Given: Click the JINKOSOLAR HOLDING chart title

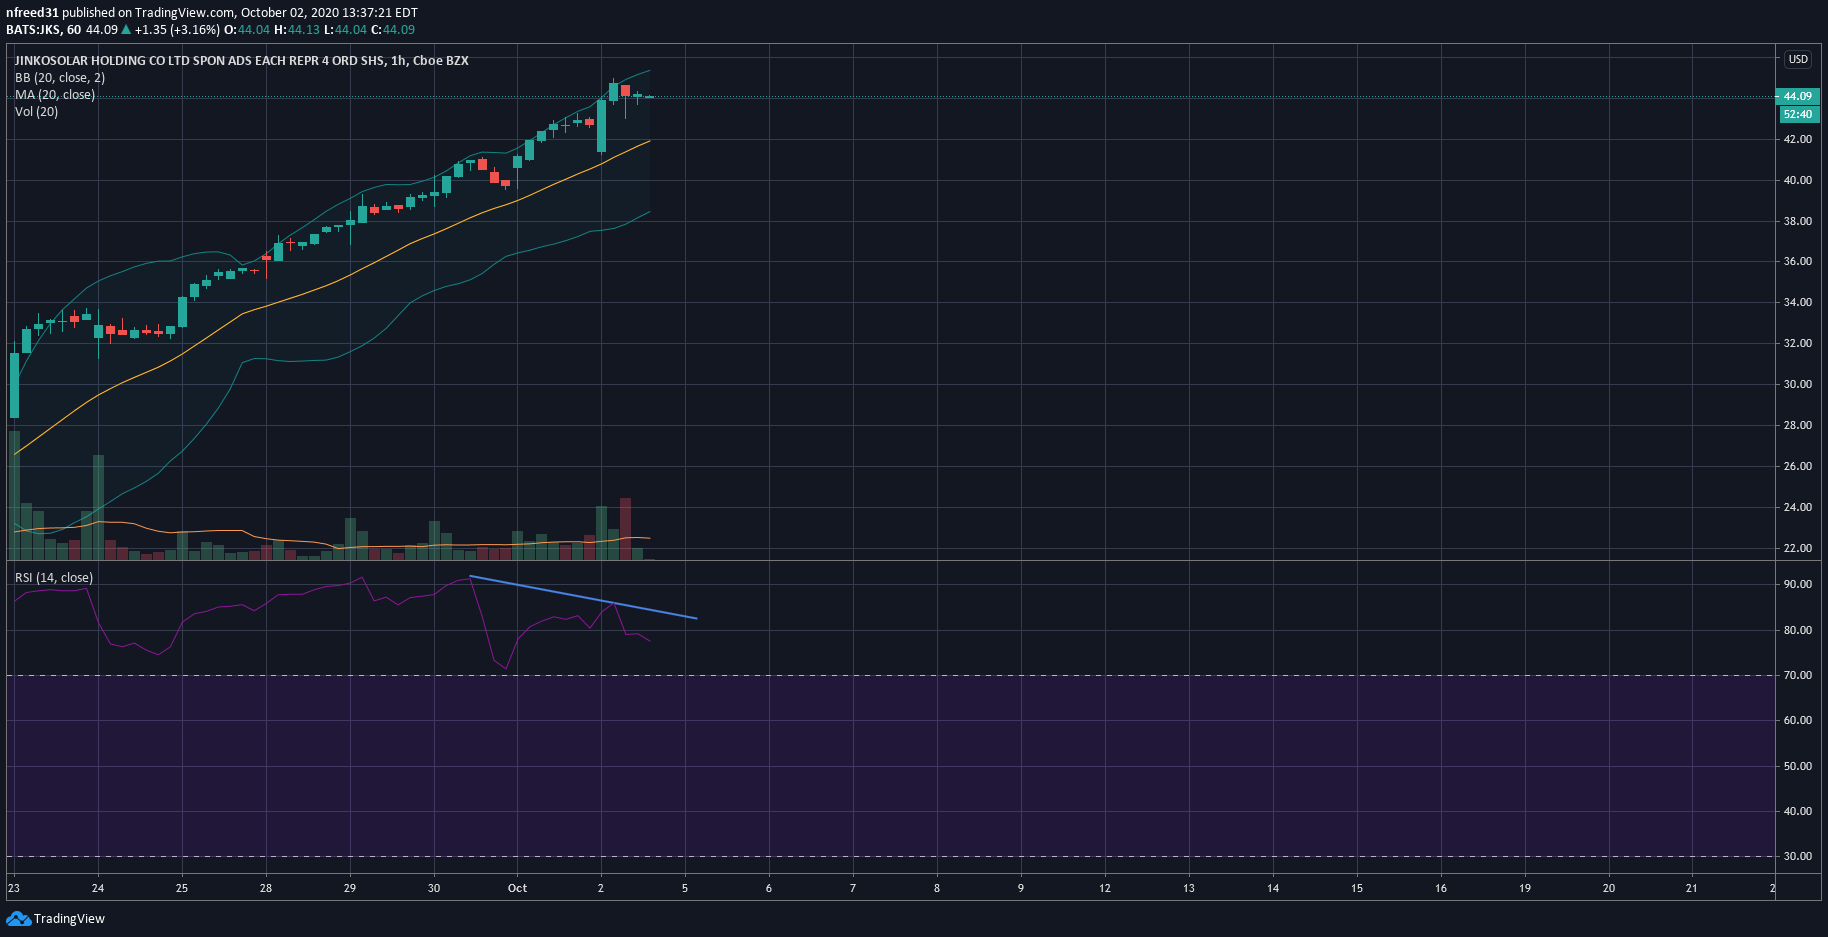Looking at the screenshot, I should pyautogui.click(x=241, y=61).
